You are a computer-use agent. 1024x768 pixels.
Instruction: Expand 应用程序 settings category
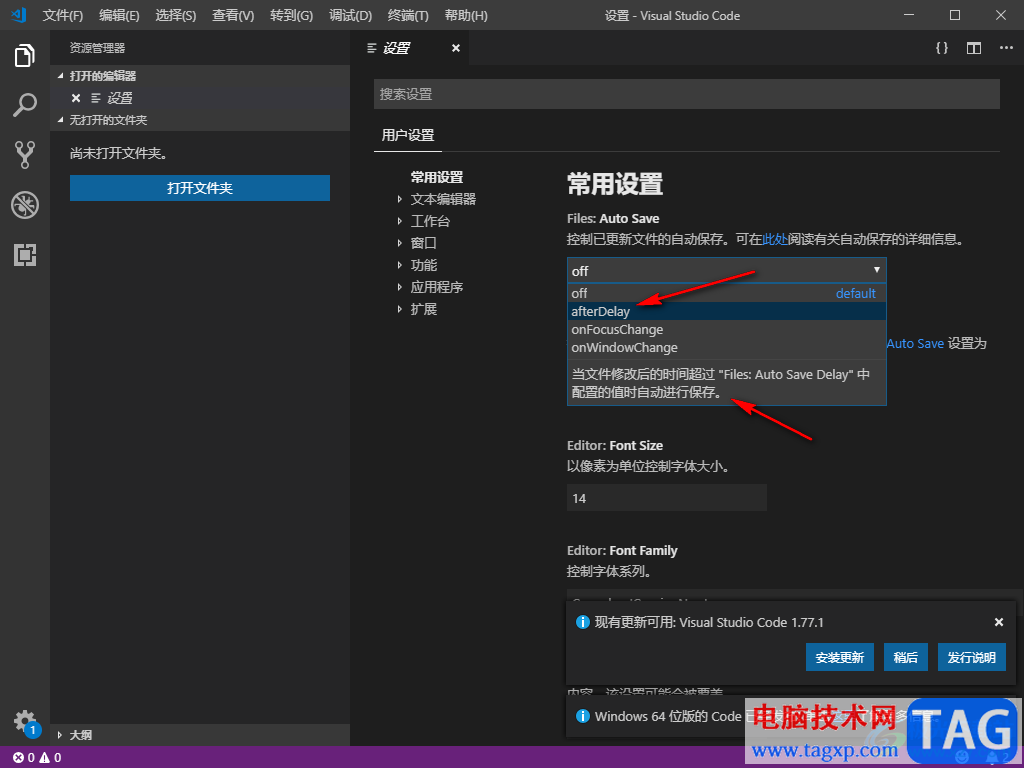[x=436, y=287]
